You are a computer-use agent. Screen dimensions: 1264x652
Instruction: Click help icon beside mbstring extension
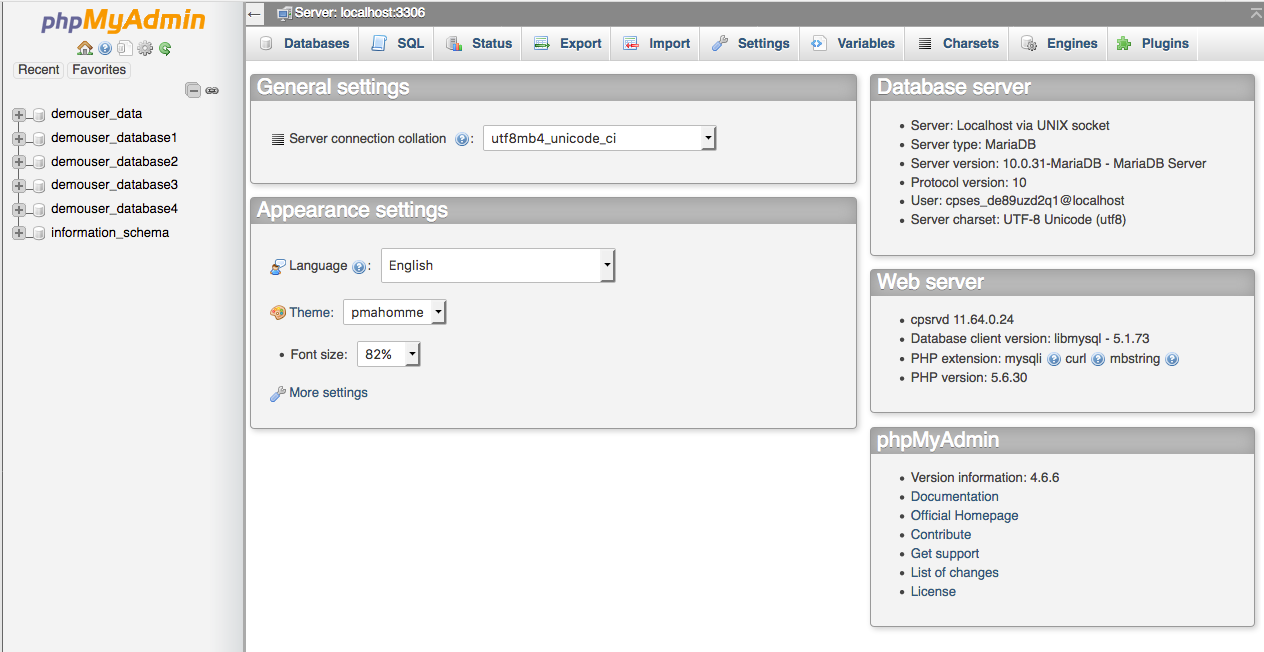(x=1171, y=358)
